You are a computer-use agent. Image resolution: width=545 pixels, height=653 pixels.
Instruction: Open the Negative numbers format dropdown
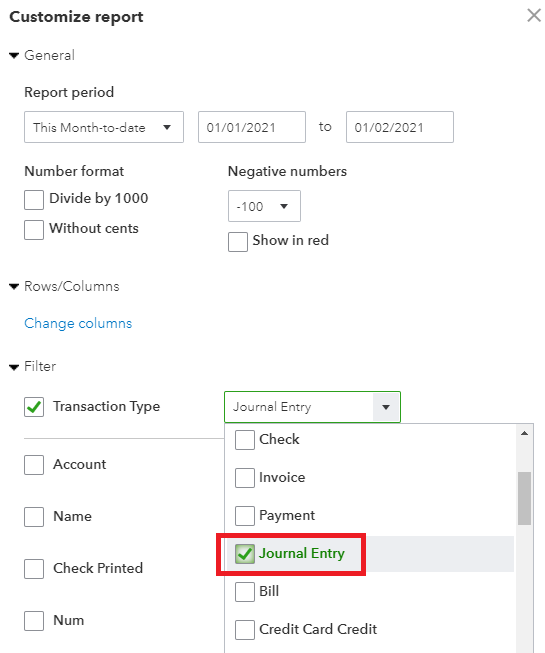click(x=264, y=206)
